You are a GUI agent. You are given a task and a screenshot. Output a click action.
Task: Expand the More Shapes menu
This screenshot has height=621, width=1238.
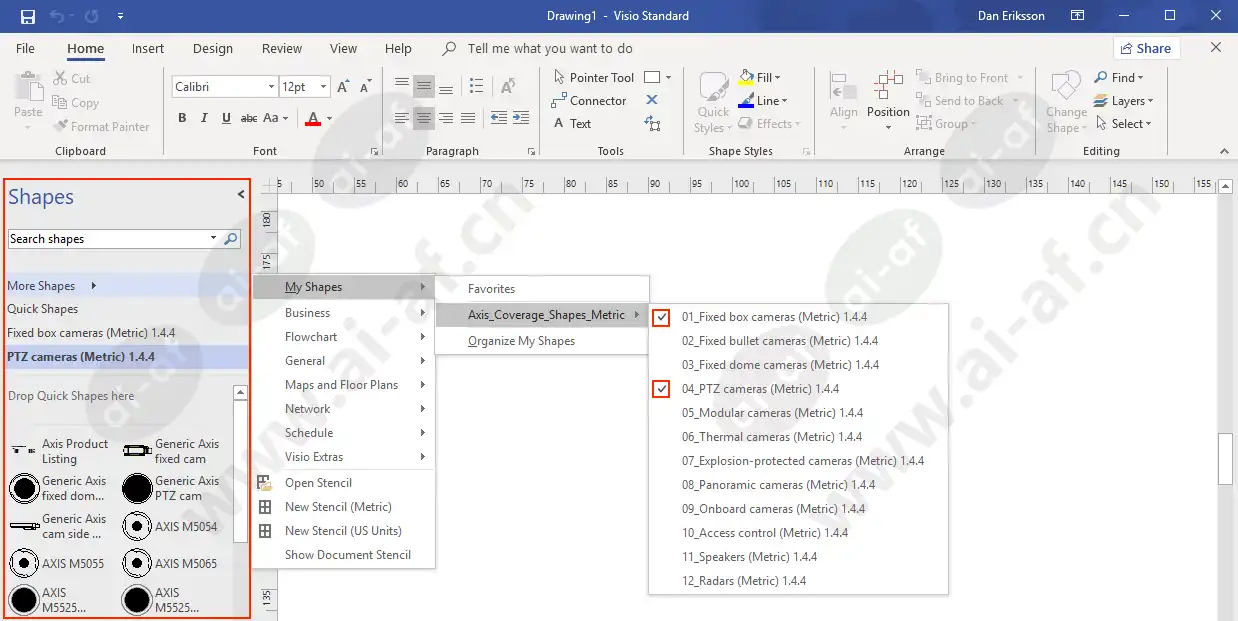pyautogui.click(x=52, y=286)
